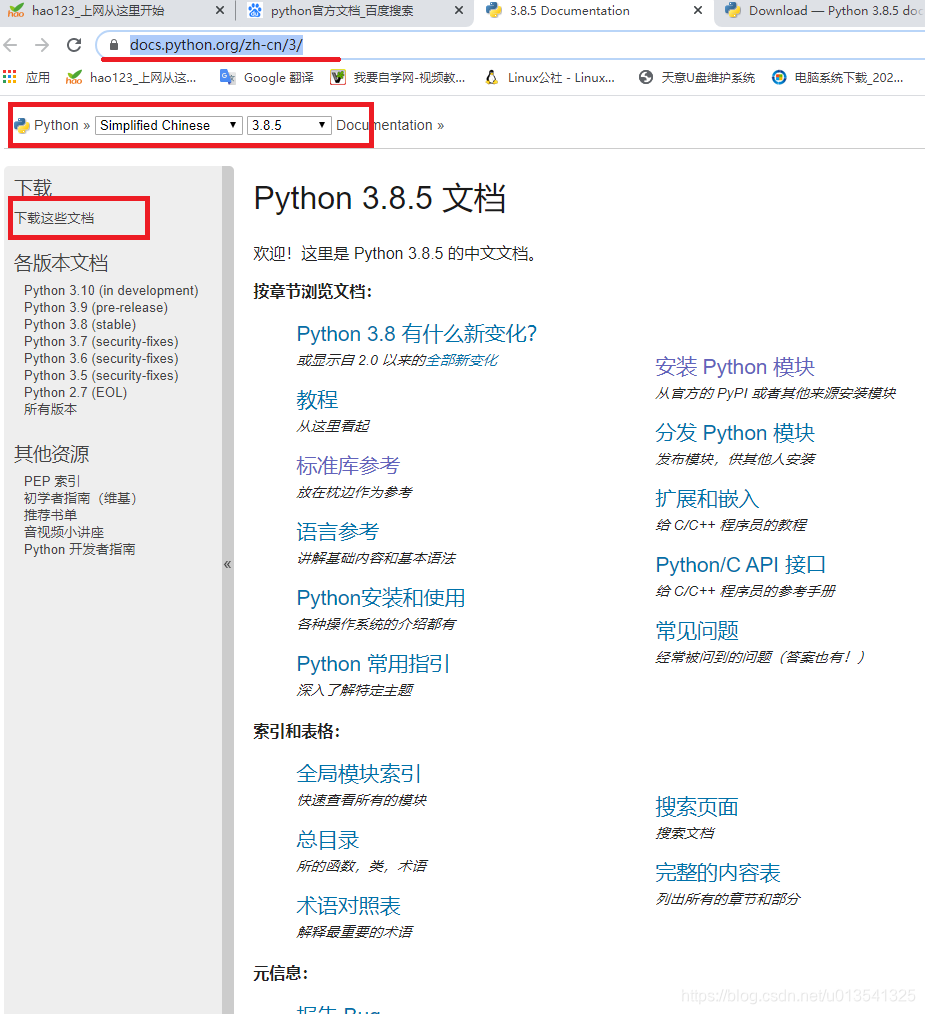Image resolution: width=925 pixels, height=1014 pixels.
Task: Open the 天意U盘维护系统 bookmark
Action: [697, 78]
